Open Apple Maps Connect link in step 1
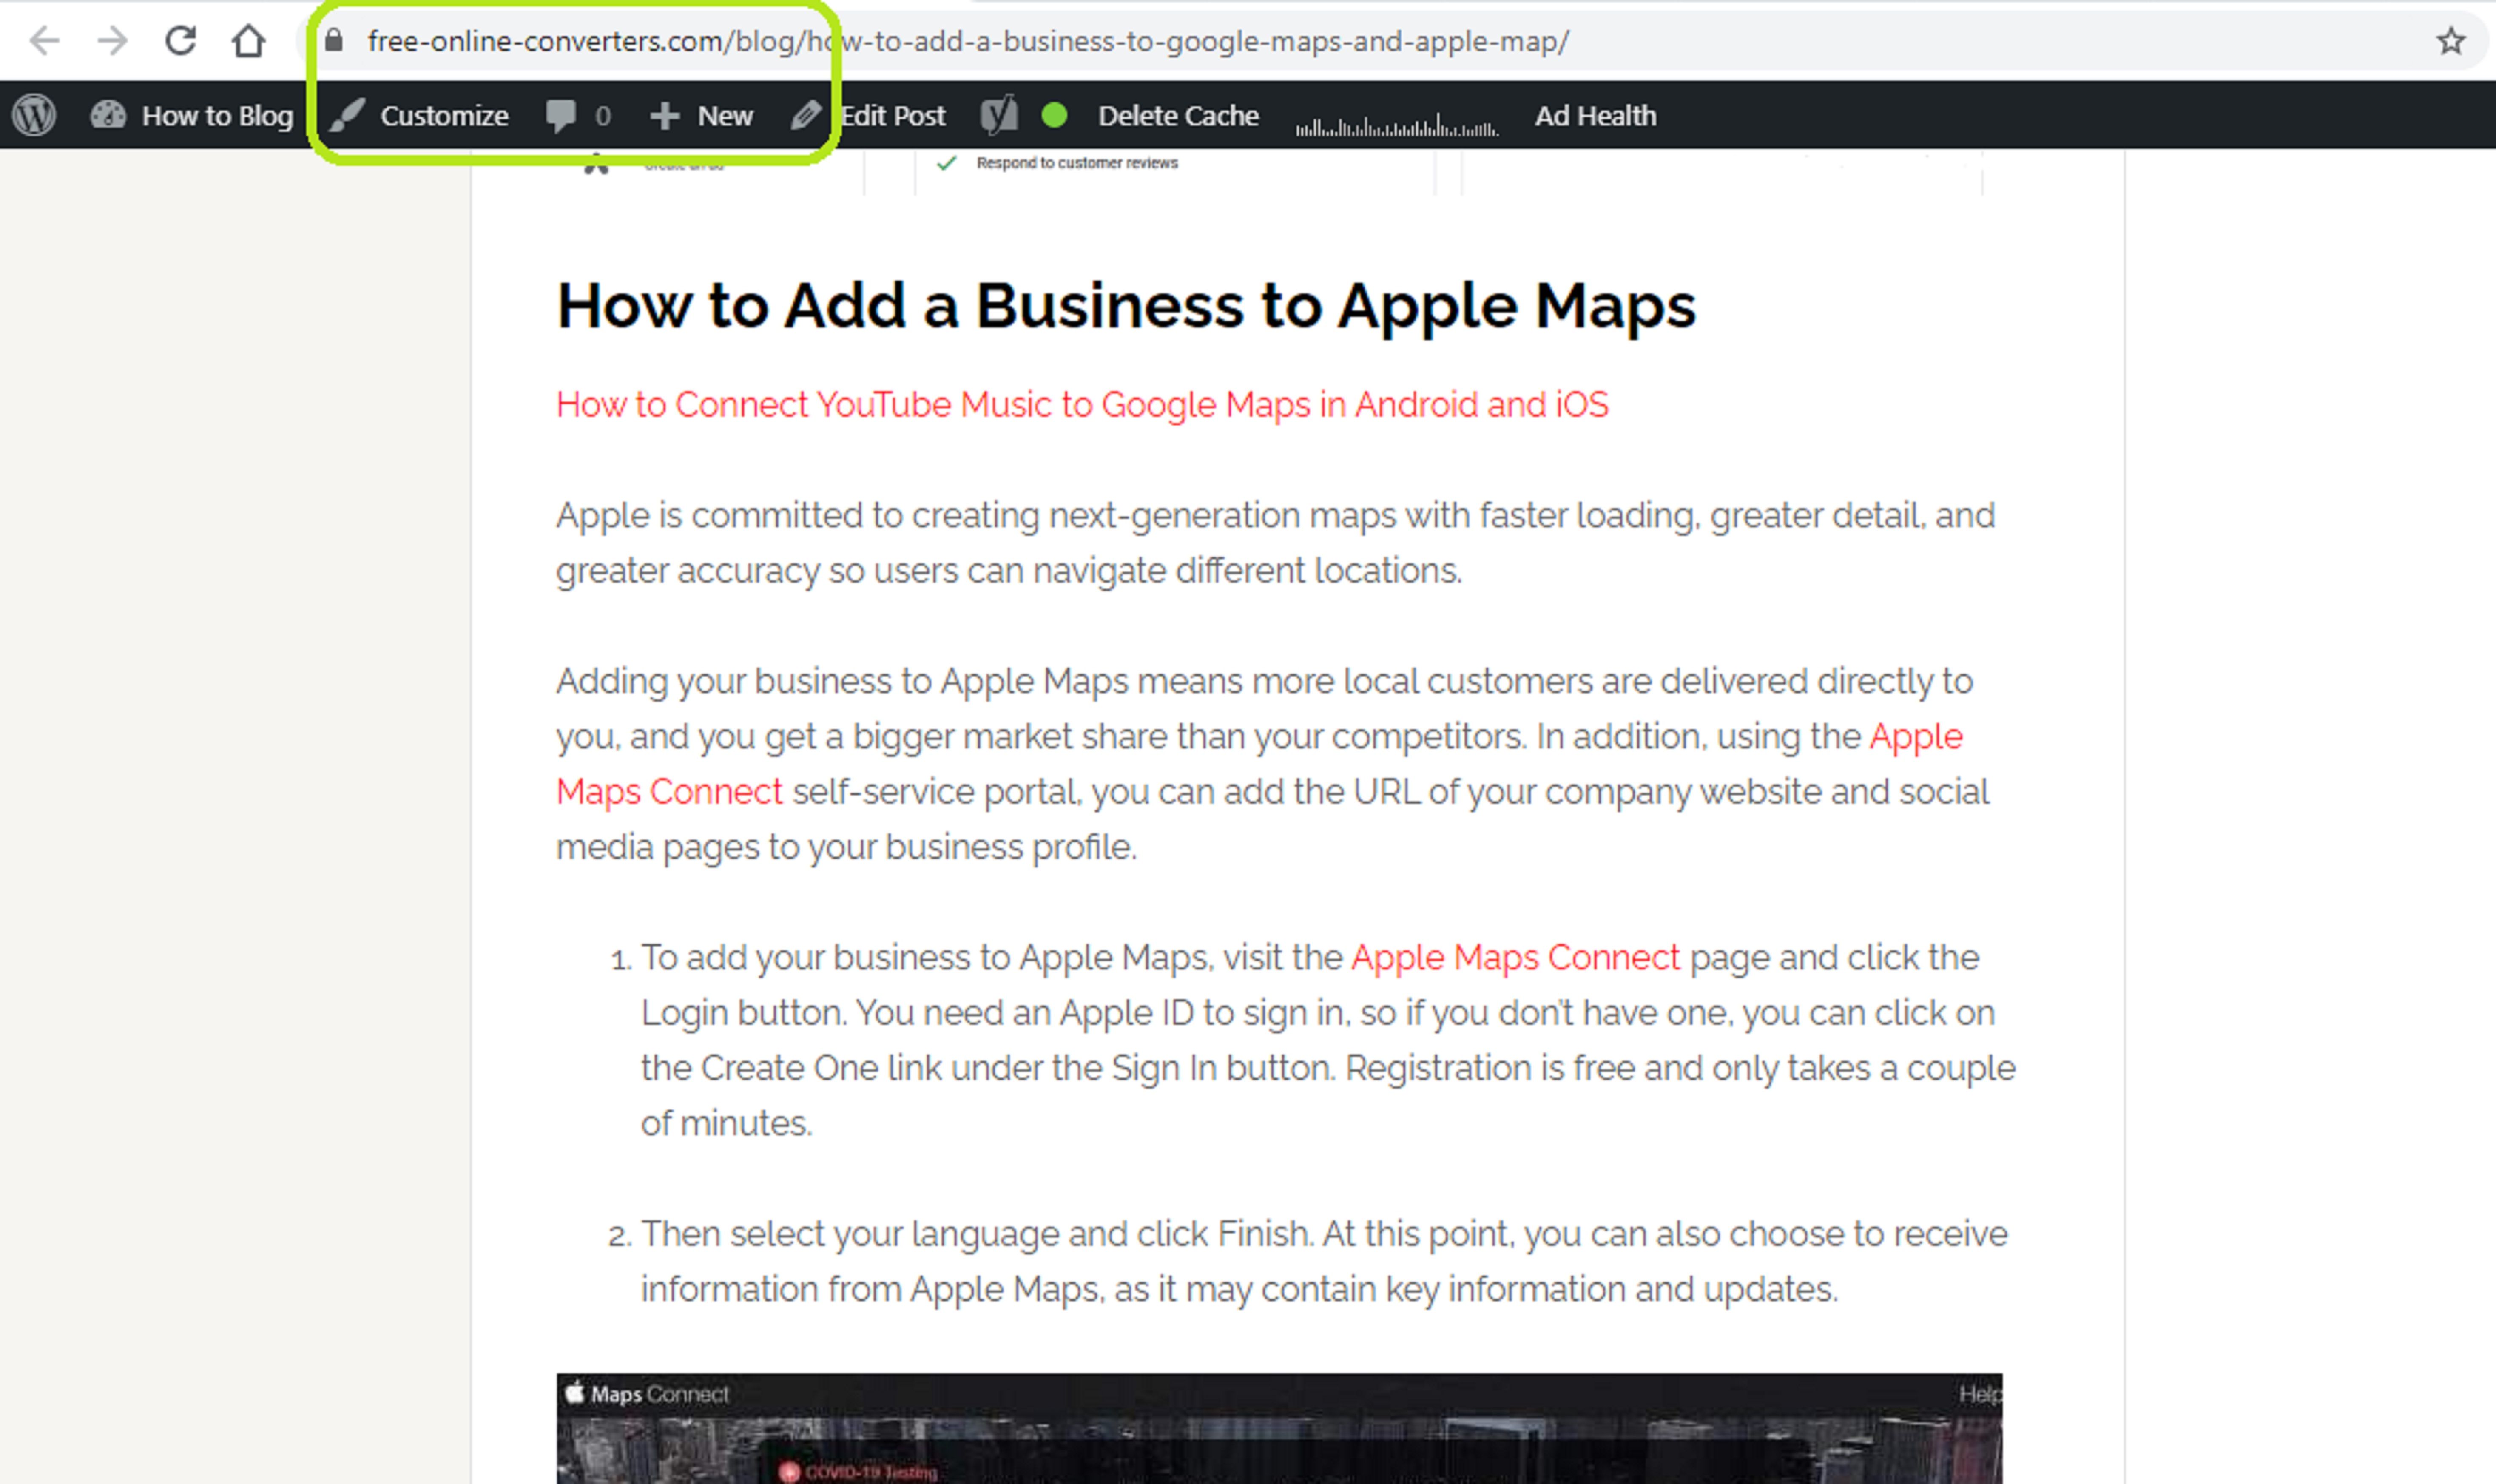Viewport: 2496px width, 1484px height. point(1515,958)
